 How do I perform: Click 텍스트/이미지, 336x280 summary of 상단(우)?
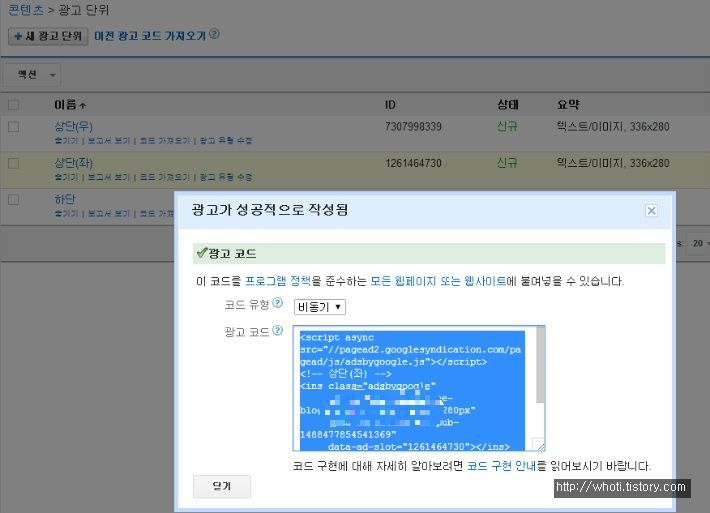tap(613, 126)
